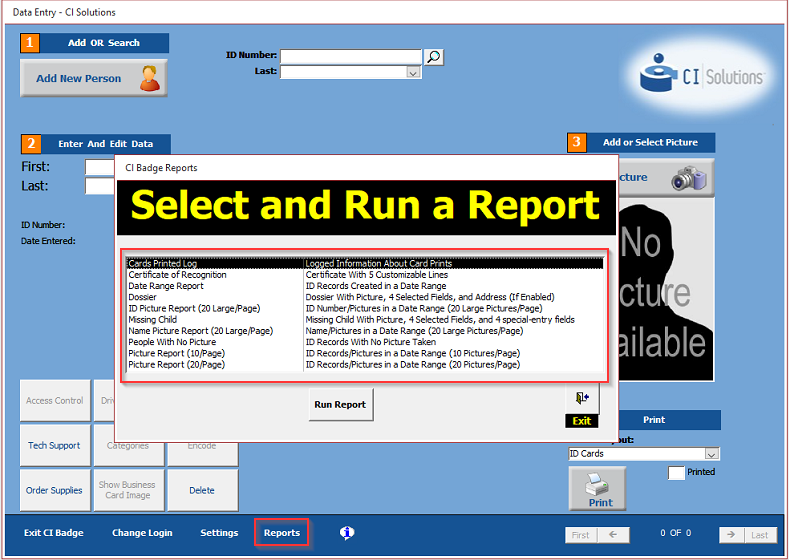The width and height of the screenshot is (789, 560).
Task: Click 'ID Records With No Picture Taken' description
Action: point(371,342)
